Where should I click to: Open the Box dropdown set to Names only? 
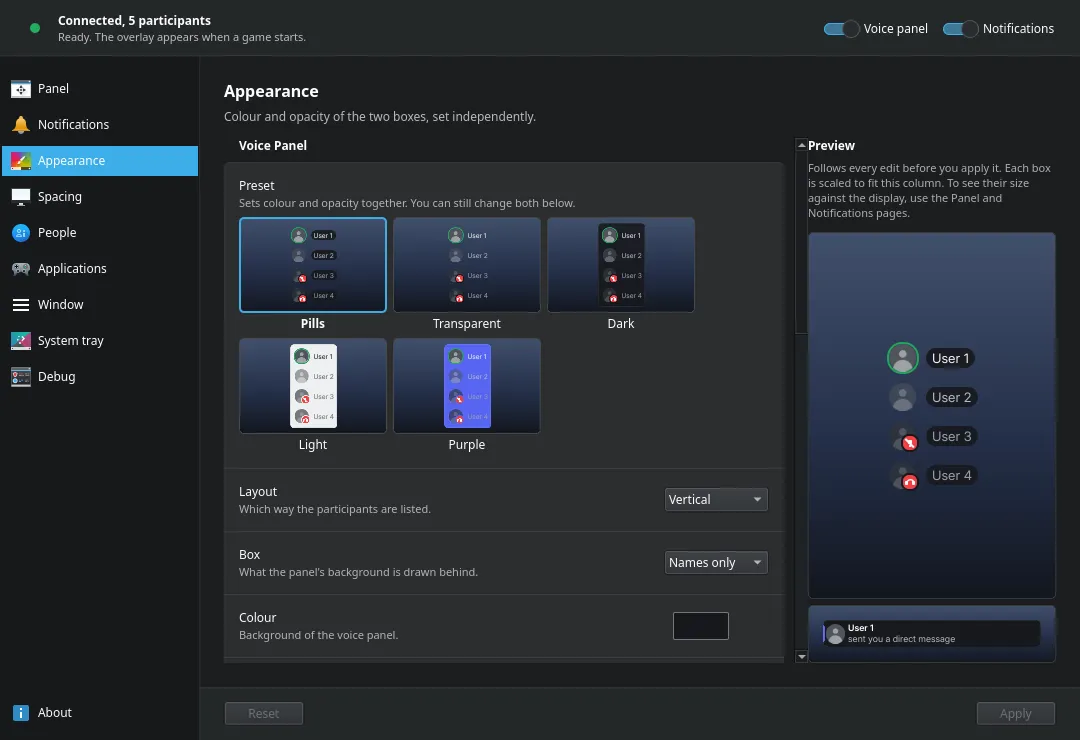pos(716,563)
